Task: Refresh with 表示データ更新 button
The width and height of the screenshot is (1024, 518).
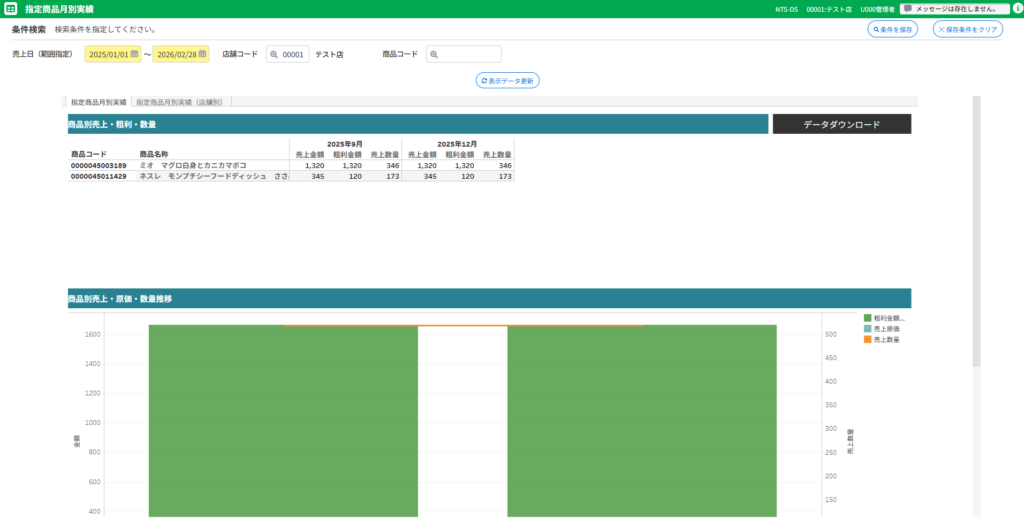Action: tap(507, 81)
